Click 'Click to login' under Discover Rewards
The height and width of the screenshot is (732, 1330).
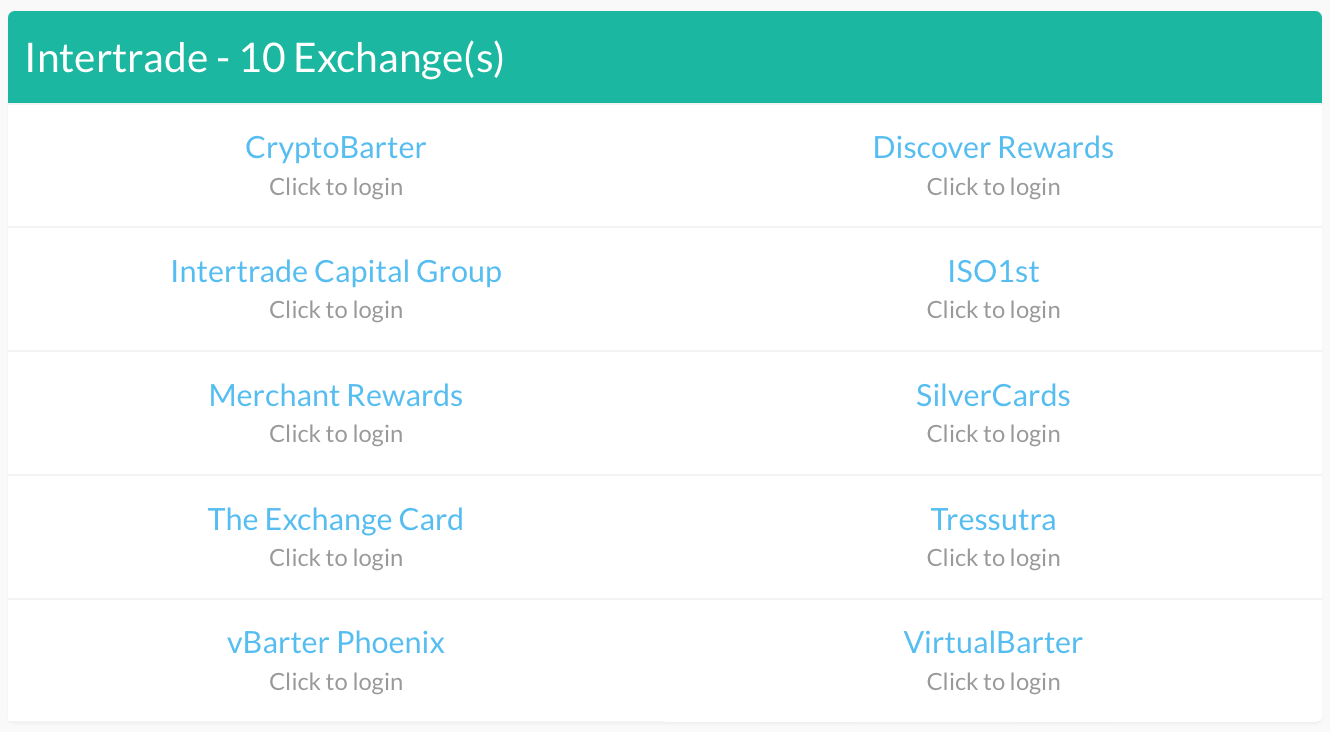(x=993, y=187)
